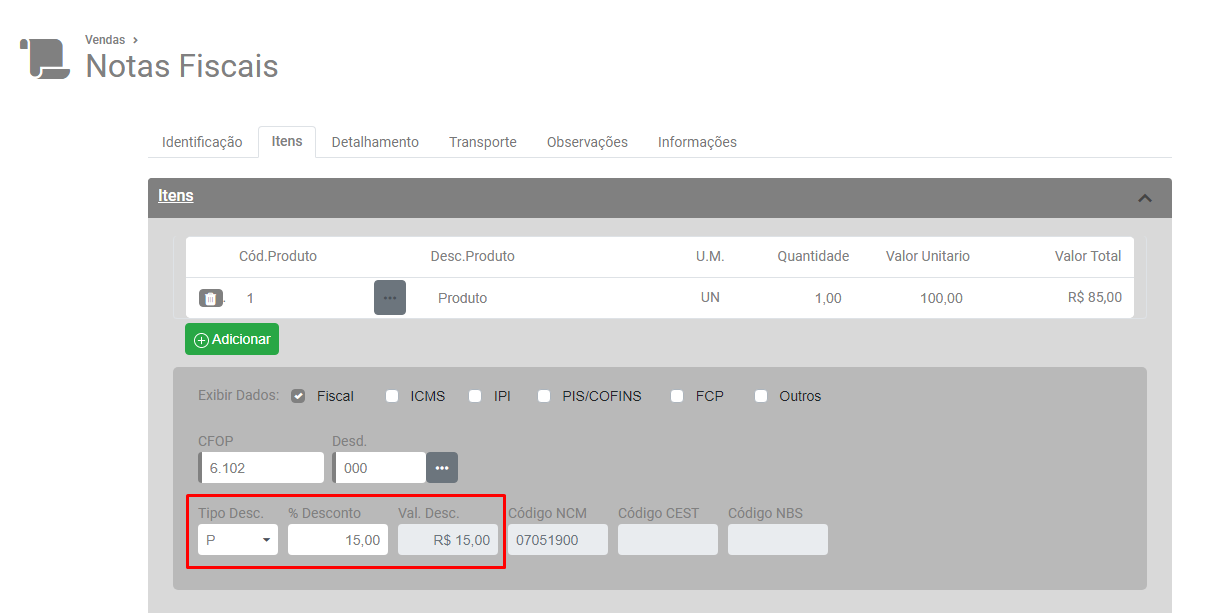Switch to the Identificação tab

(x=202, y=142)
